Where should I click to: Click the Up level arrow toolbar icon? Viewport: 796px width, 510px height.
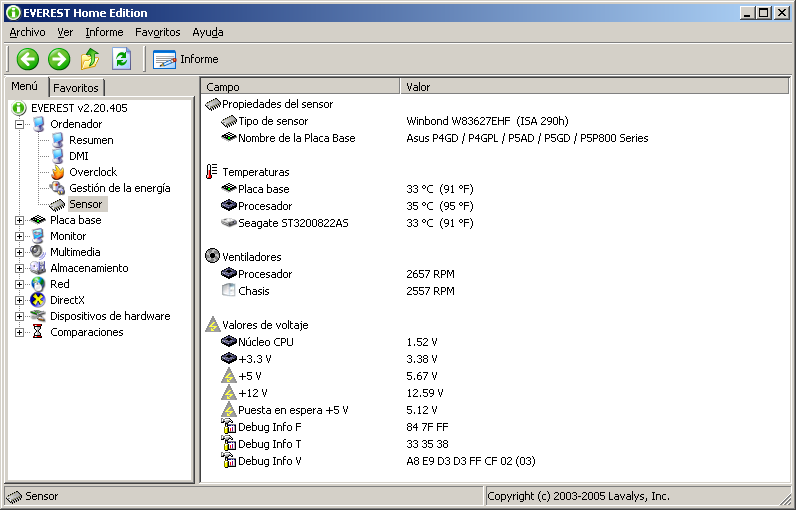(x=90, y=59)
